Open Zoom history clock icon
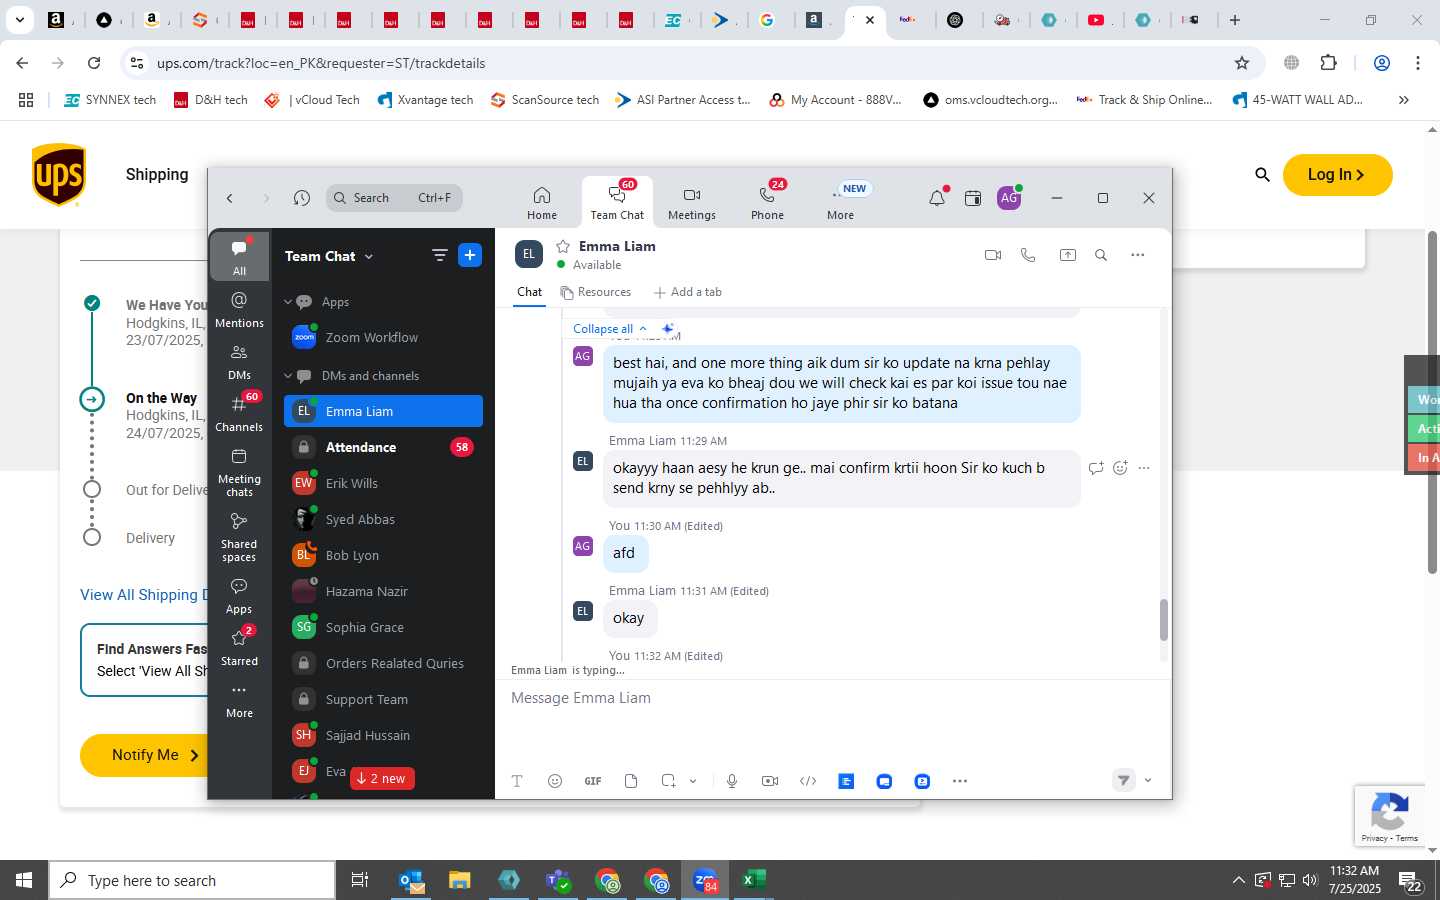 [302, 198]
